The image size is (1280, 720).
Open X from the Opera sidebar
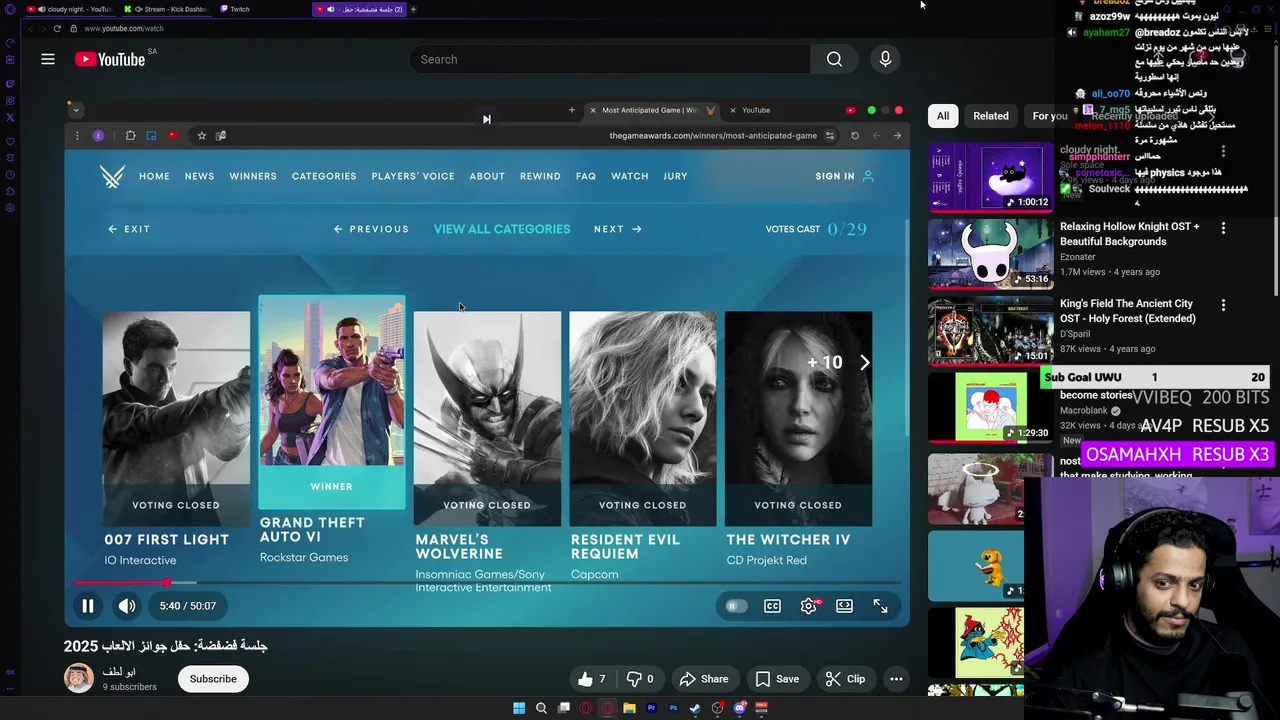click(10, 118)
